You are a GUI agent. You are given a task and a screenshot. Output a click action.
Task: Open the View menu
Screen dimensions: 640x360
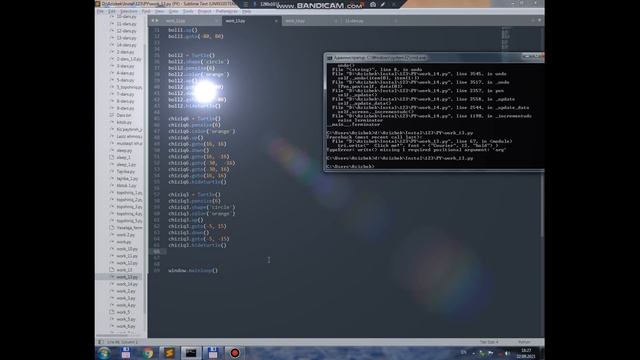pos(160,11)
